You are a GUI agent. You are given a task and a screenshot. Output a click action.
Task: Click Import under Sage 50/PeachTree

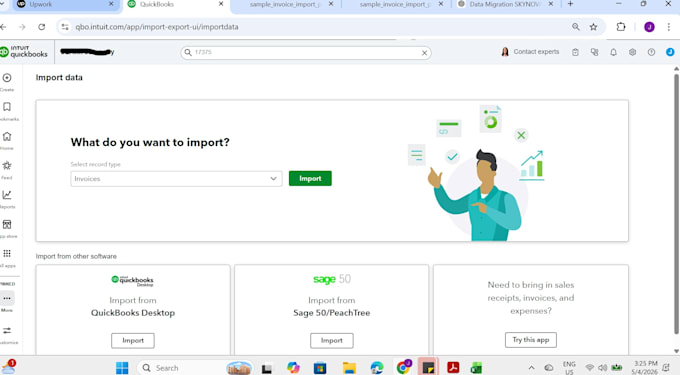332,341
